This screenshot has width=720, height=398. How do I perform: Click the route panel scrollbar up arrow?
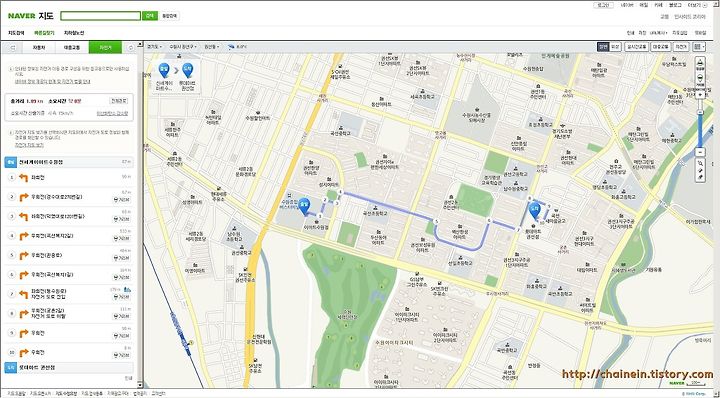click(x=141, y=45)
